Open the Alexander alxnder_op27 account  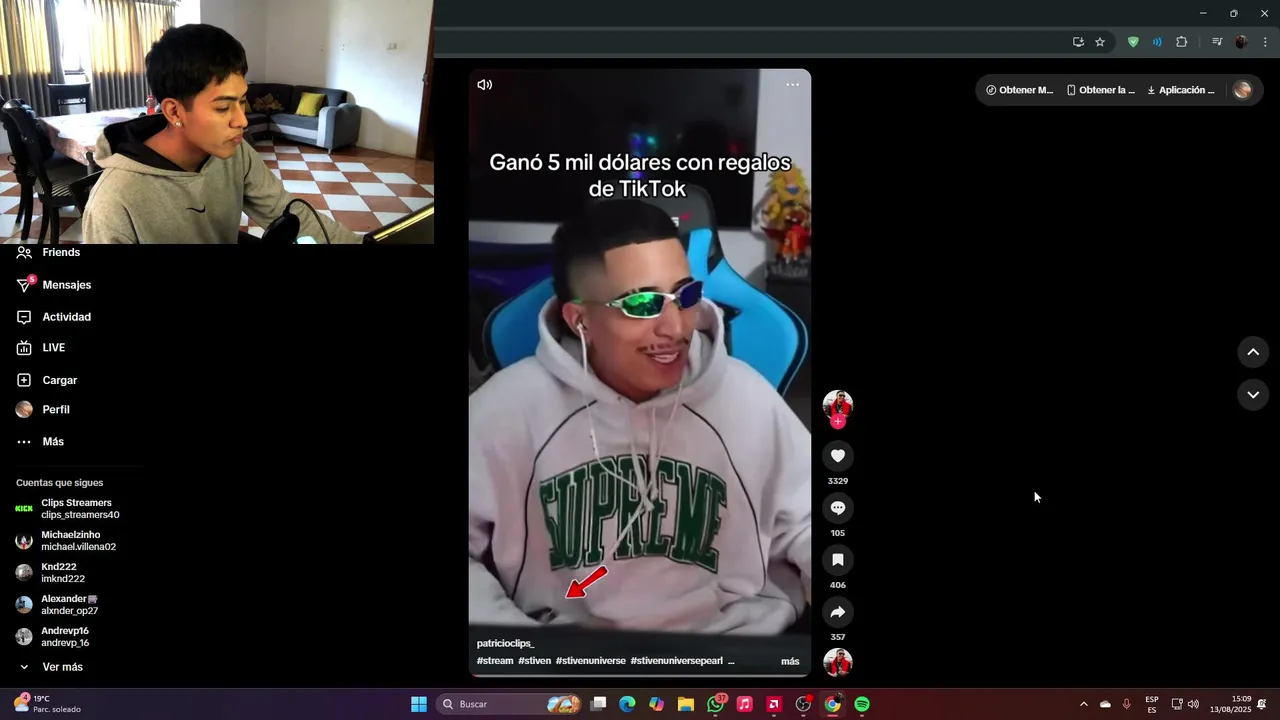pyautogui.click(x=57, y=605)
